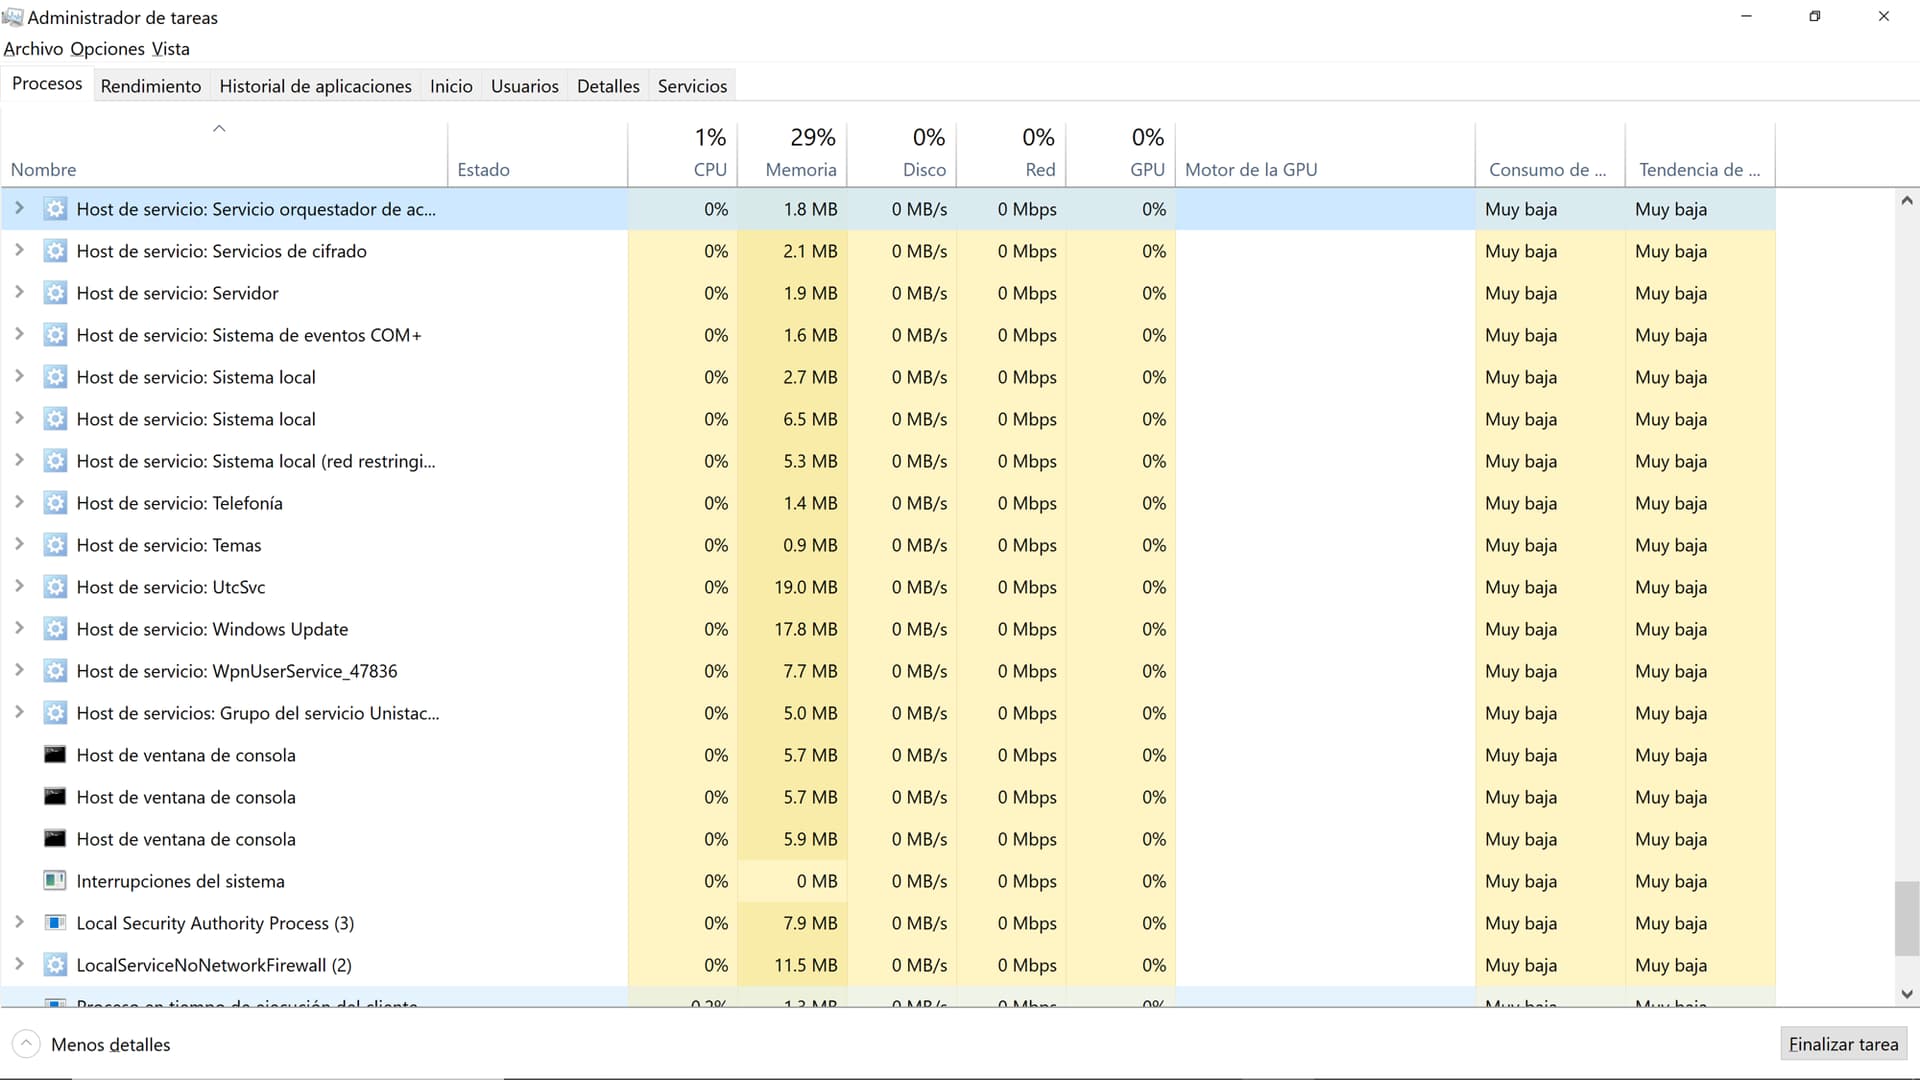Select the 19.0 MB memory cell
The width and height of the screenshot is (1920, 1080).
(792, 587)
